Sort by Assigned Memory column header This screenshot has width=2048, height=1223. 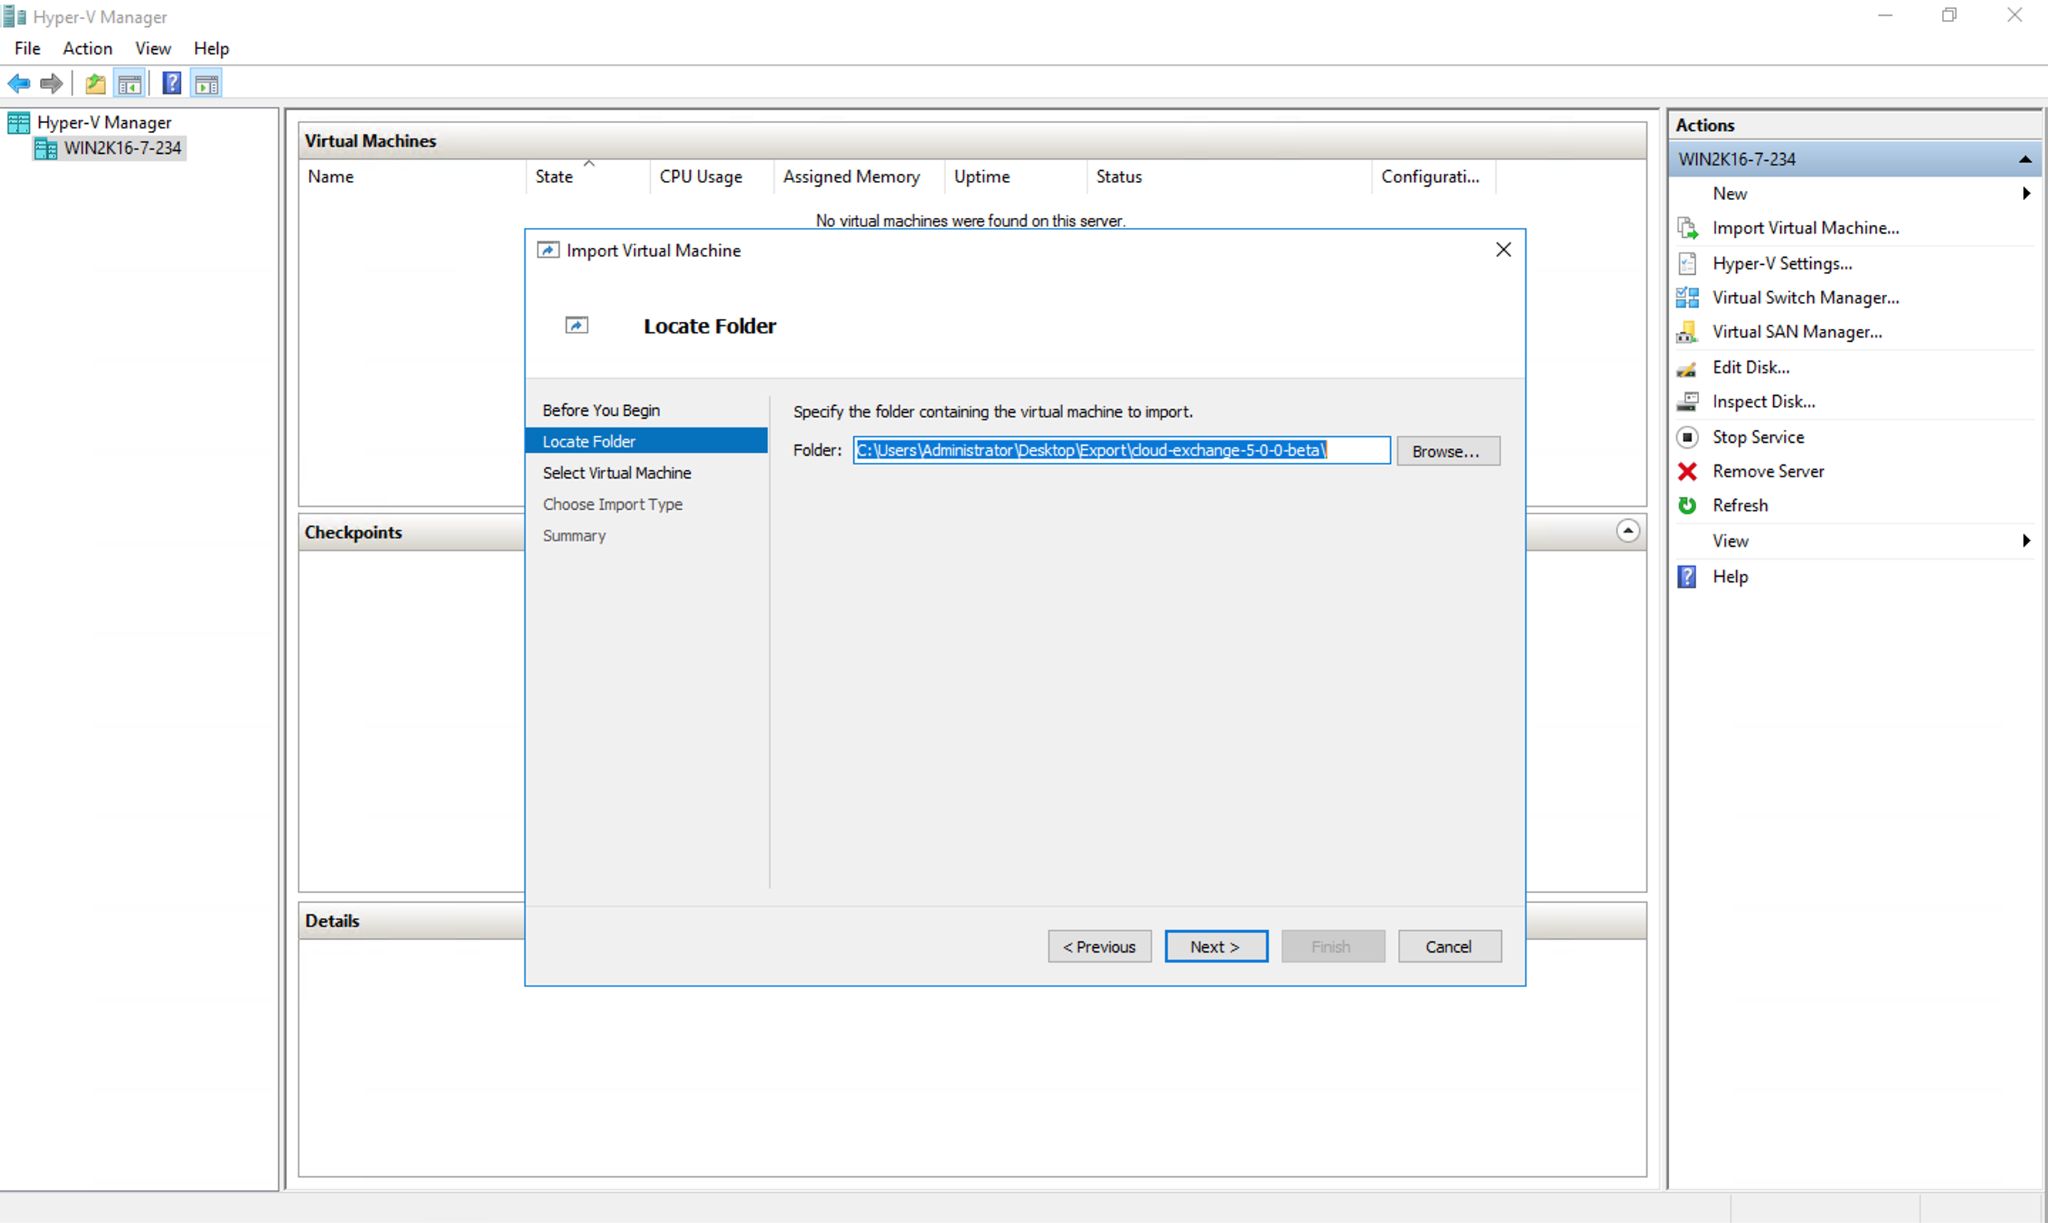point(859,176)
